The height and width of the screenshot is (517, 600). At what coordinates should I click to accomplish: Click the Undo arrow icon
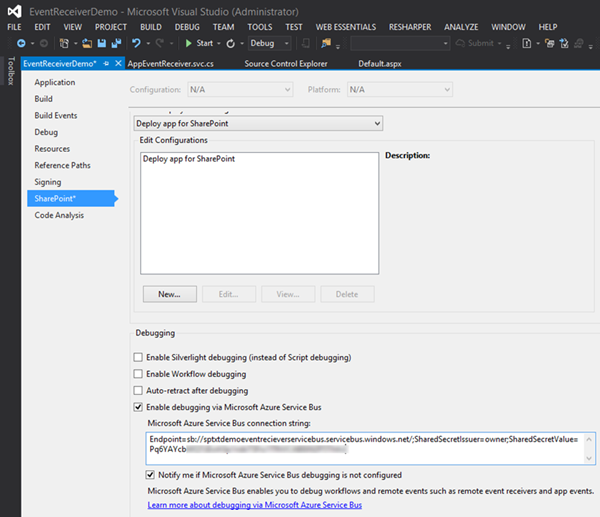pos(136,44)
